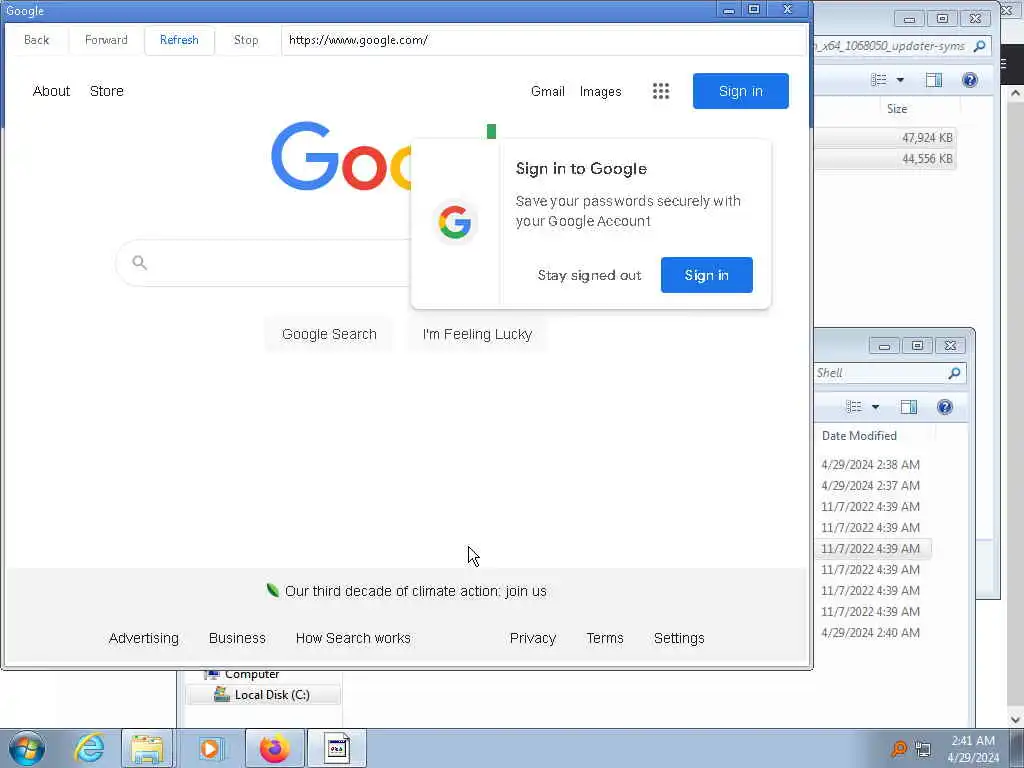
Task: Click the Stop button in browser toolbar
Action: click(x=246, y=40)
